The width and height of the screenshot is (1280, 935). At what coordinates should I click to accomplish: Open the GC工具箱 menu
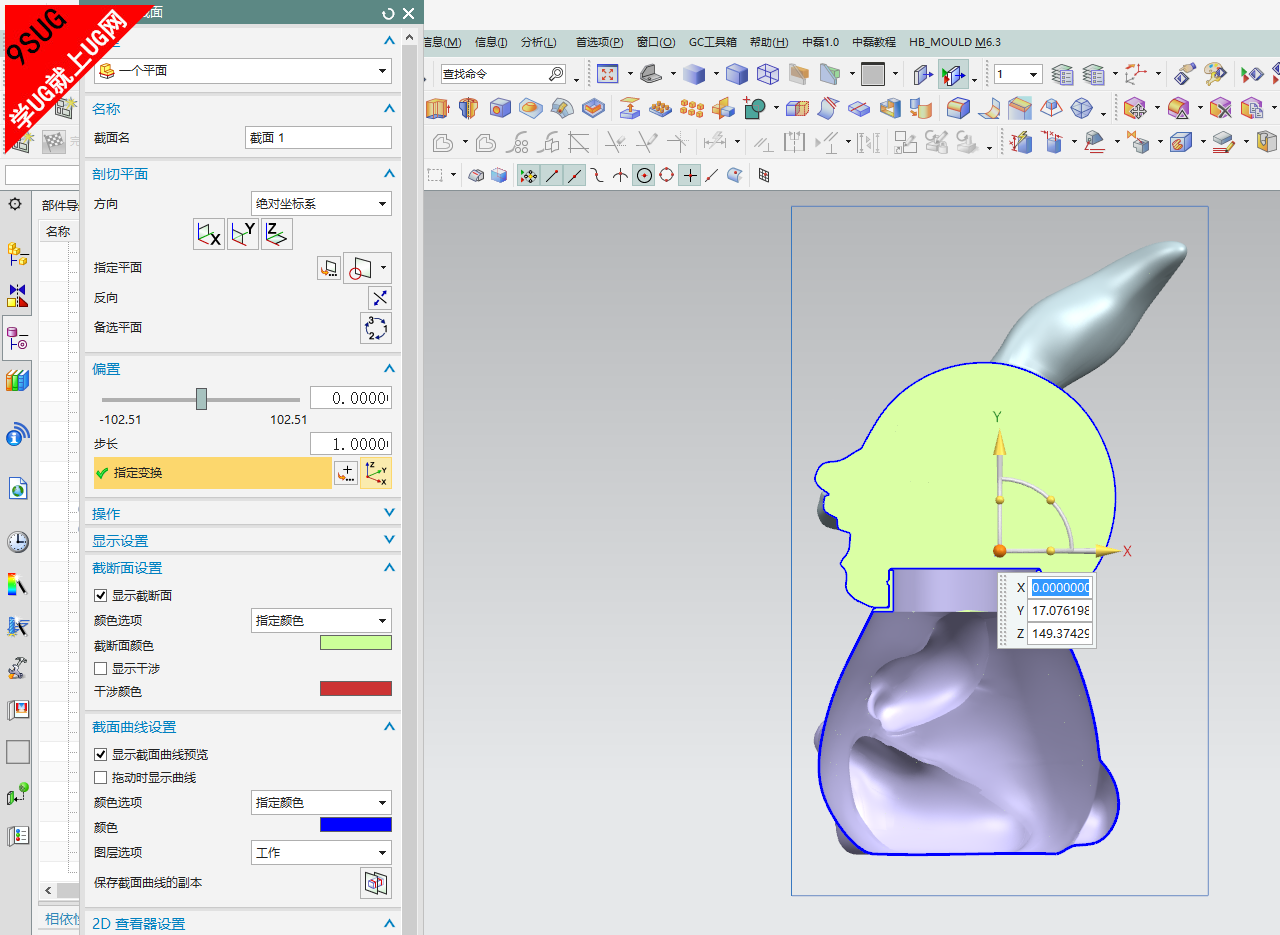(713, 42)
